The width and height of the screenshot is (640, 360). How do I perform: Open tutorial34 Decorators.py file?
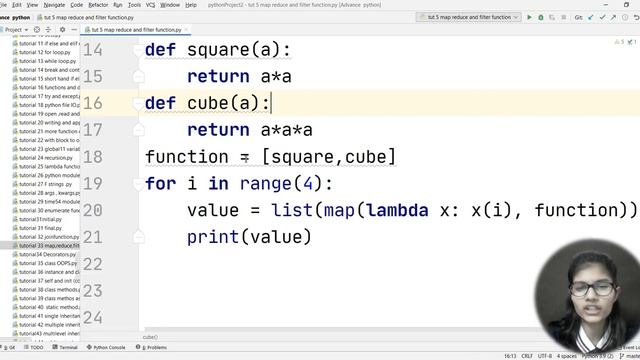tap(44, 254)
